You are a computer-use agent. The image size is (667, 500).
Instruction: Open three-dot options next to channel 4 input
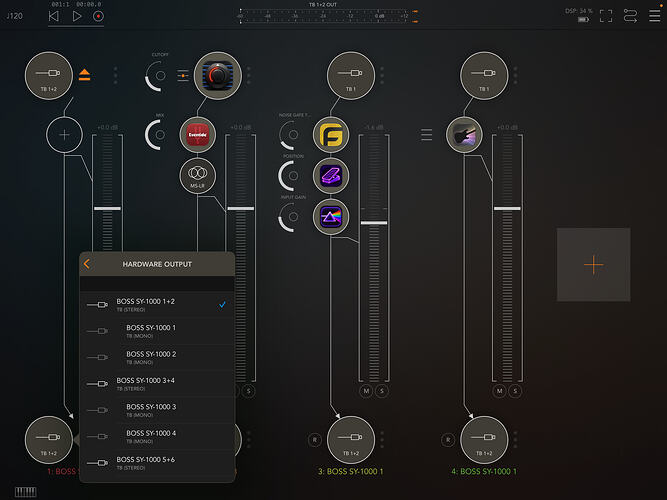pos(515,75)
